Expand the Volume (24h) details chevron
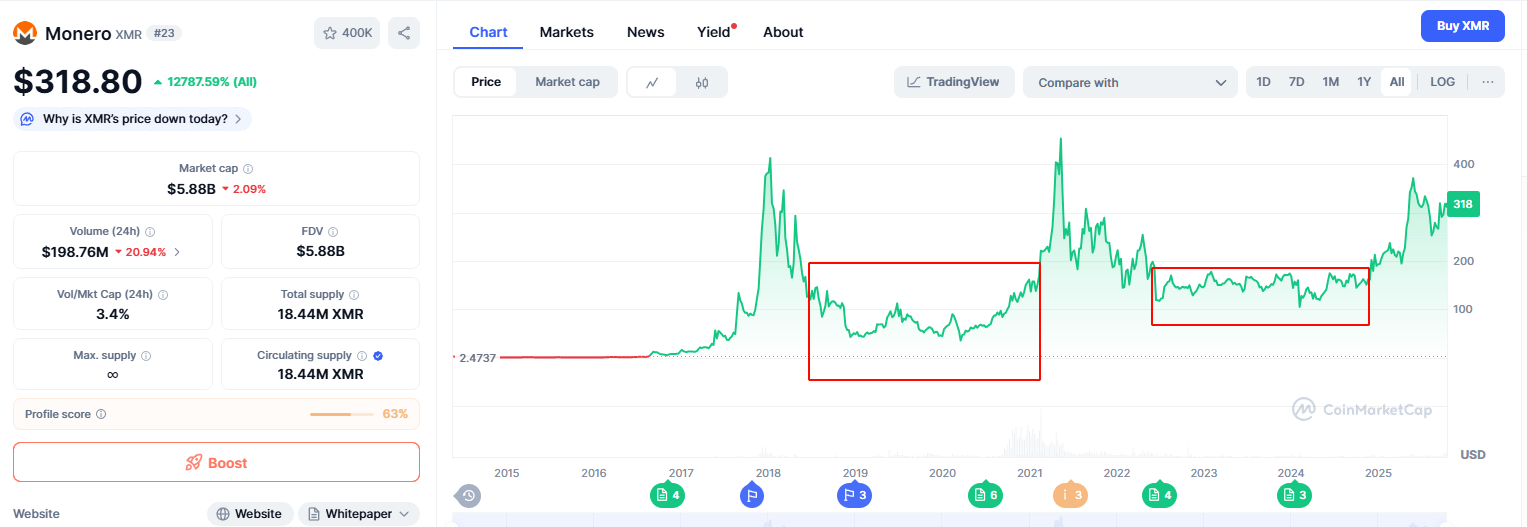Viewport: 1527px width, 527px height. point(177,252)
